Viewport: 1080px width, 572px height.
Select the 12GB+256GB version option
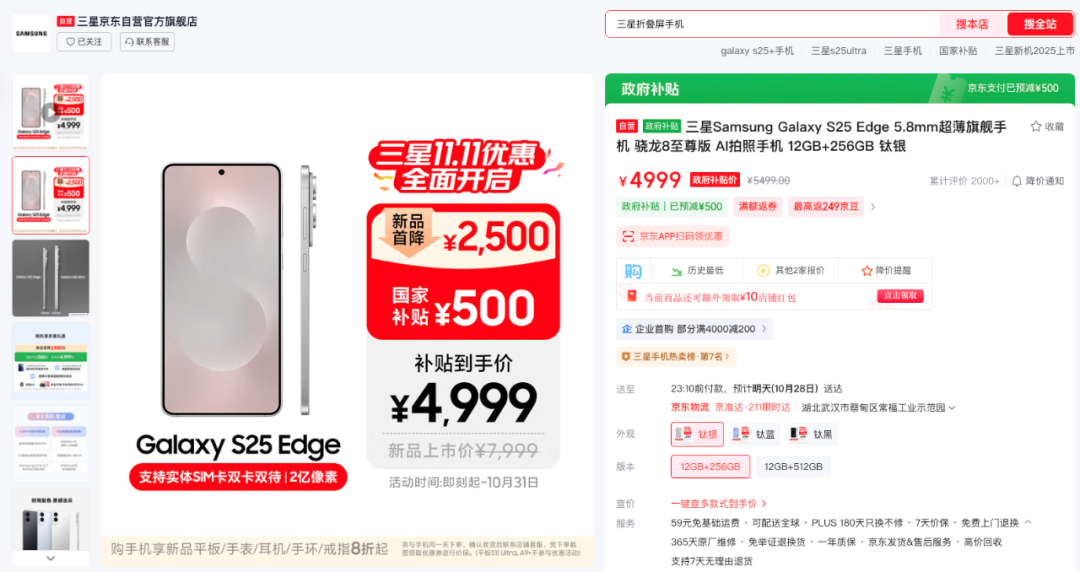coord(710,467)
